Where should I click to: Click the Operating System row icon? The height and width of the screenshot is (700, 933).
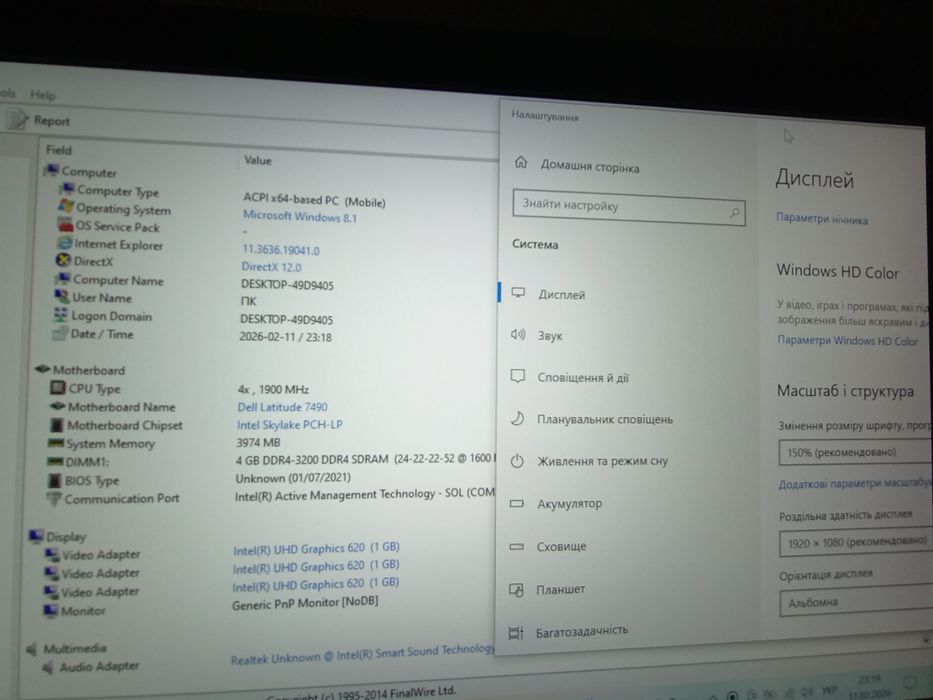coord(66,207)
